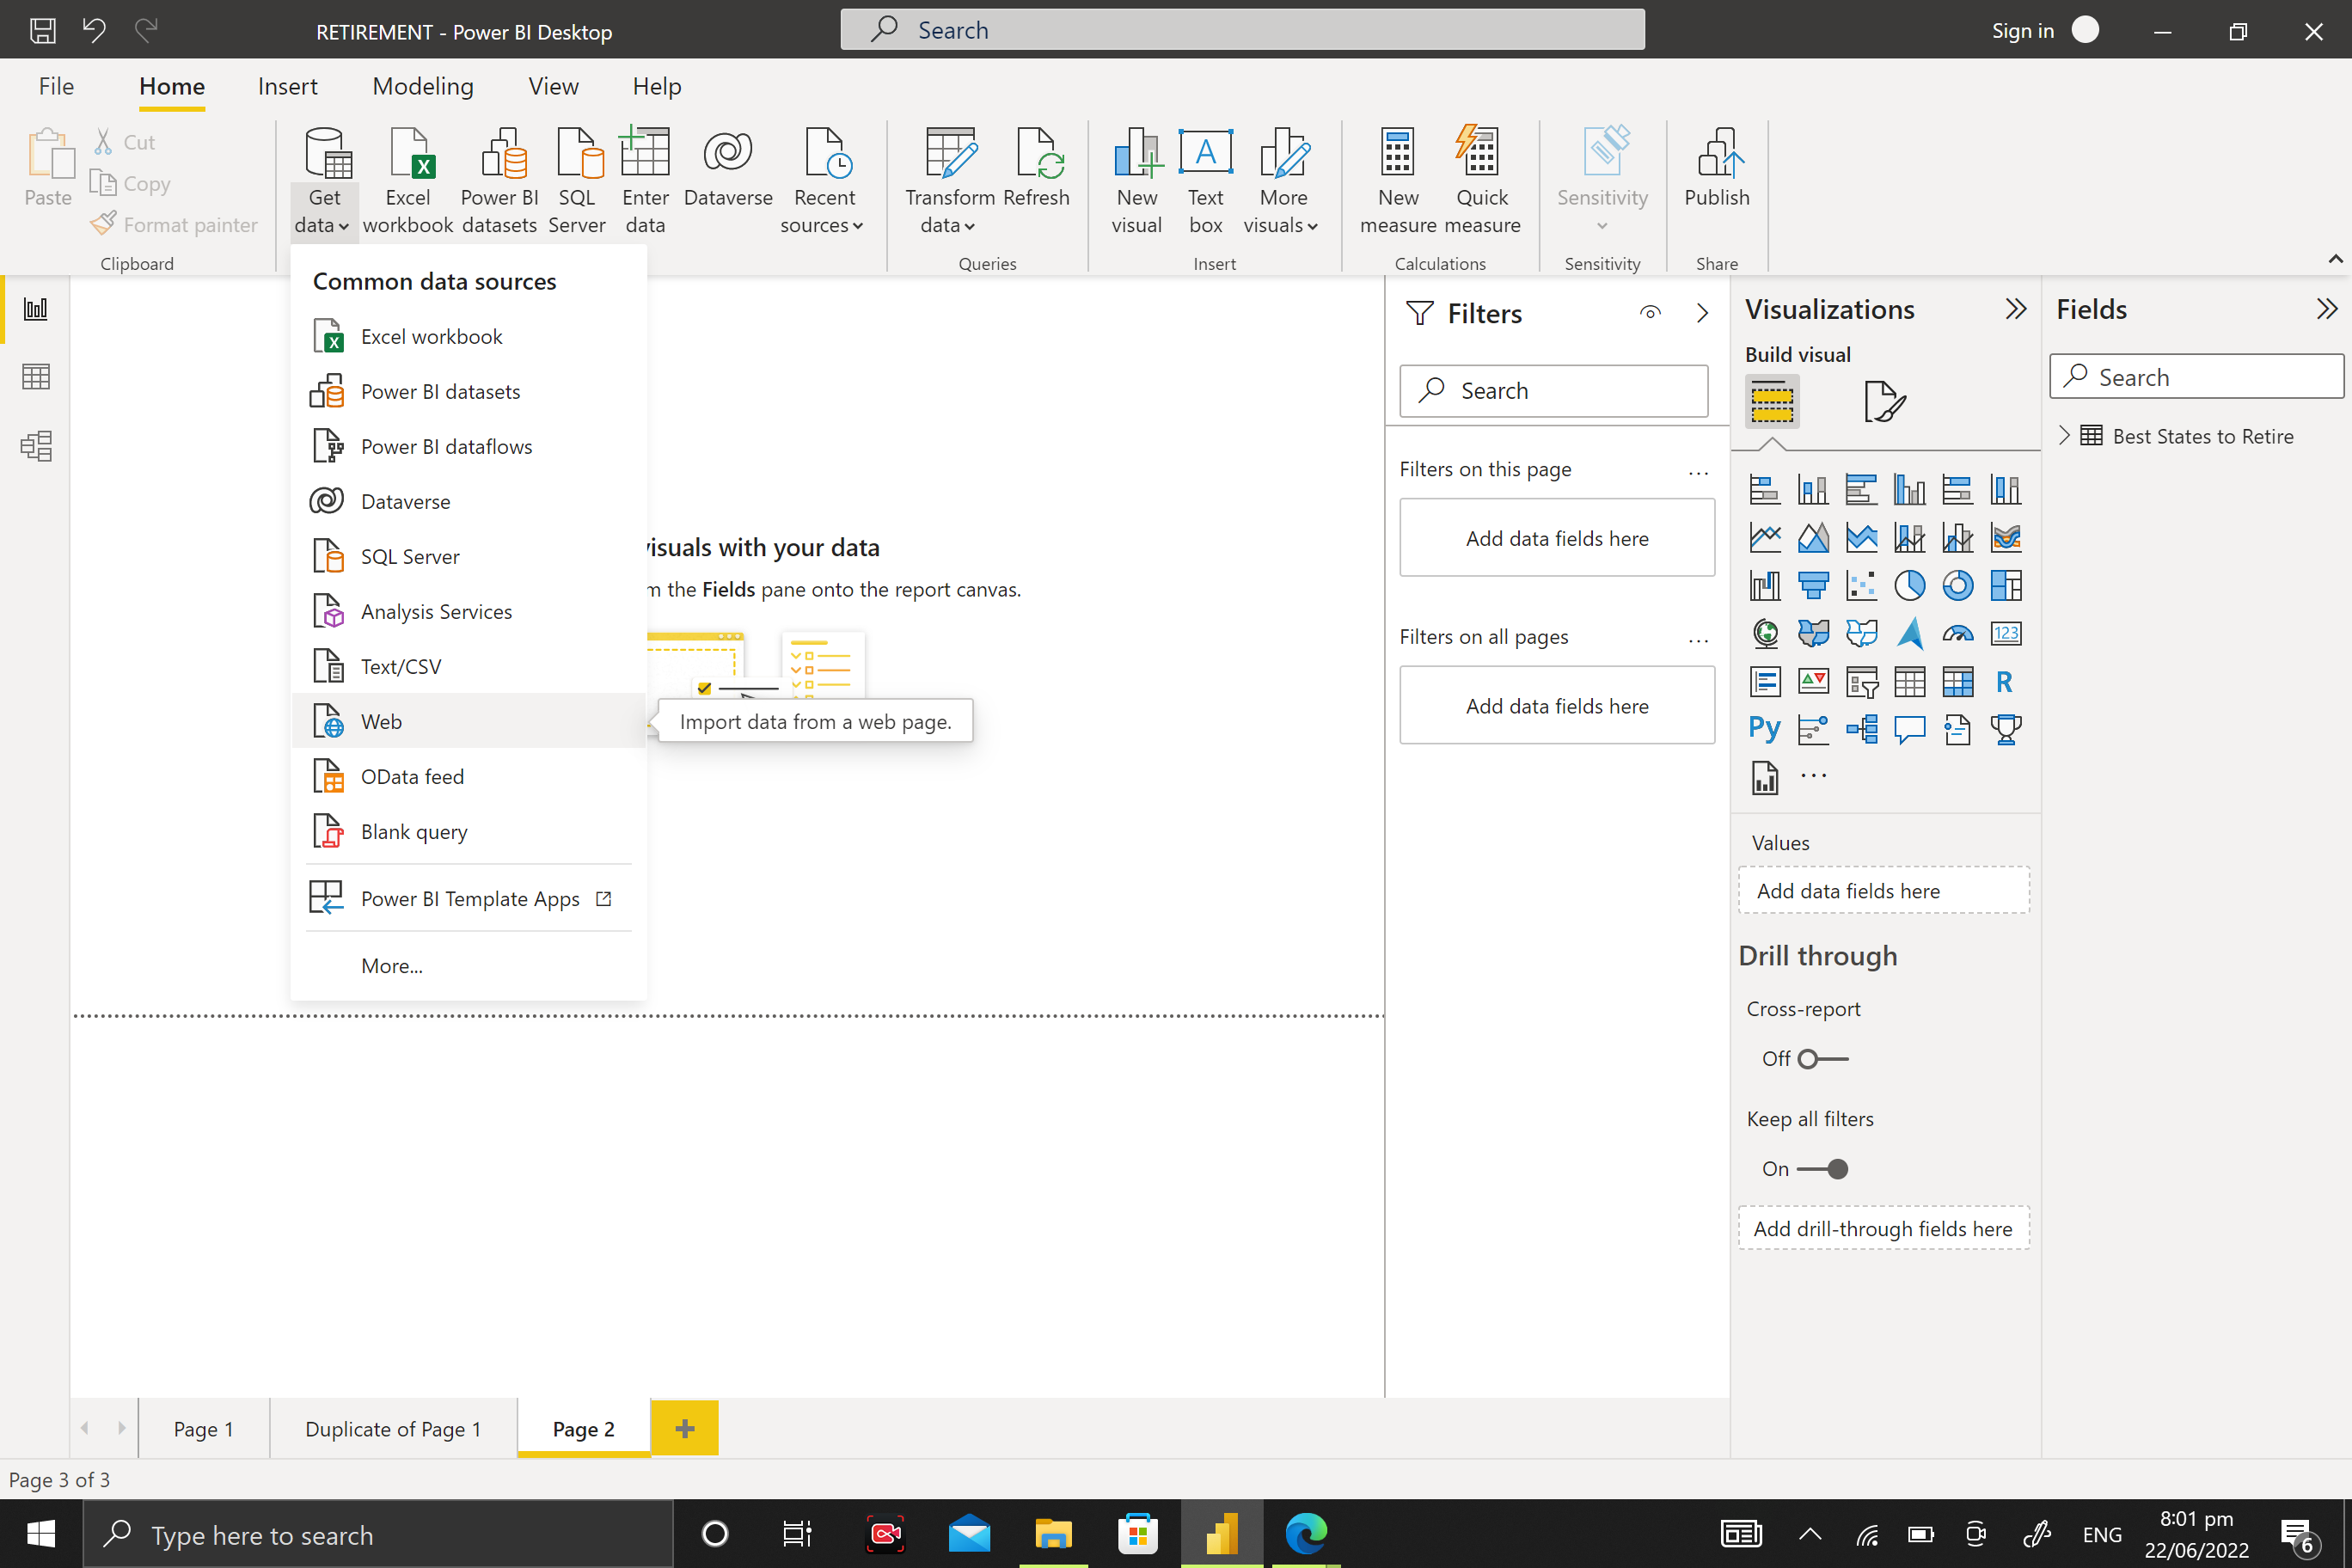Select the gauge visualization icon
The height and width of the screenshot is (1568, 2352).
(1957, 634)
